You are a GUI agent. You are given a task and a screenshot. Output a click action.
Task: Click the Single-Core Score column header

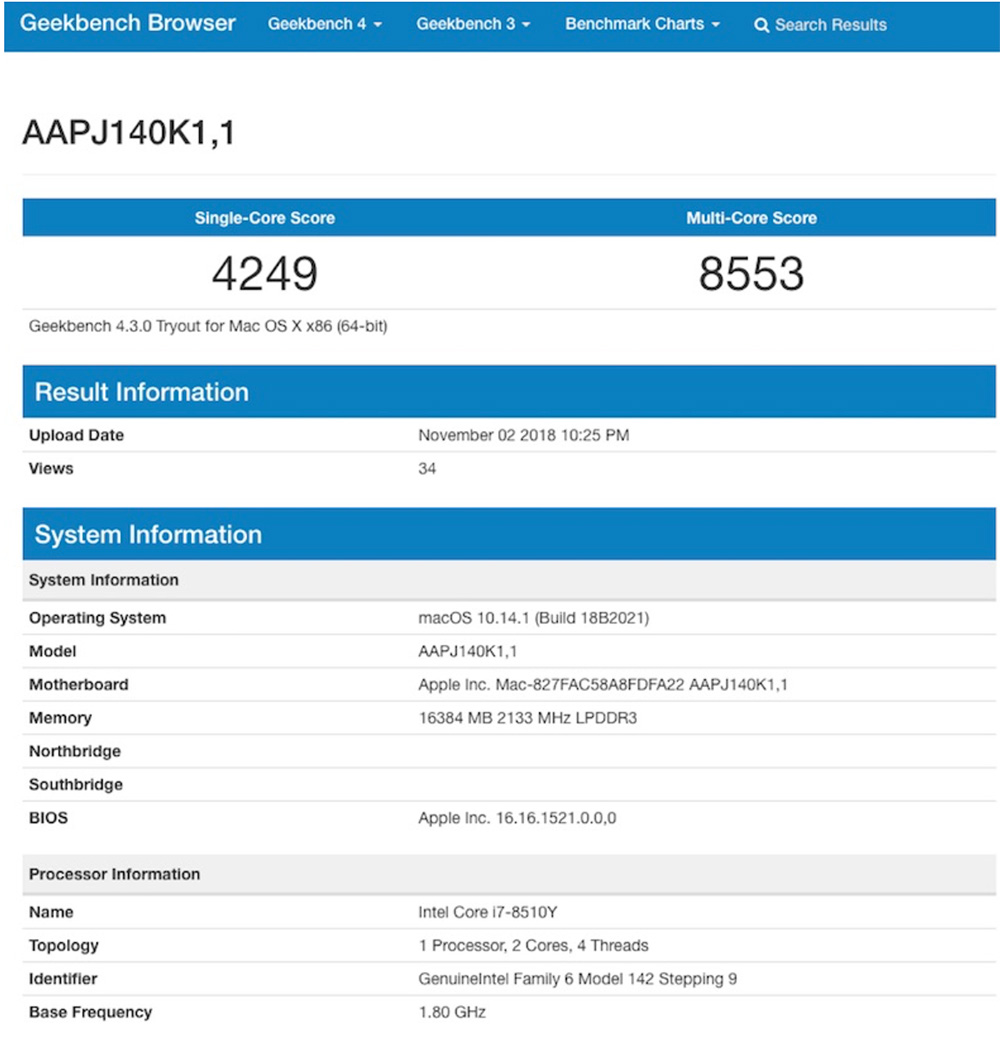click(265, 218)
